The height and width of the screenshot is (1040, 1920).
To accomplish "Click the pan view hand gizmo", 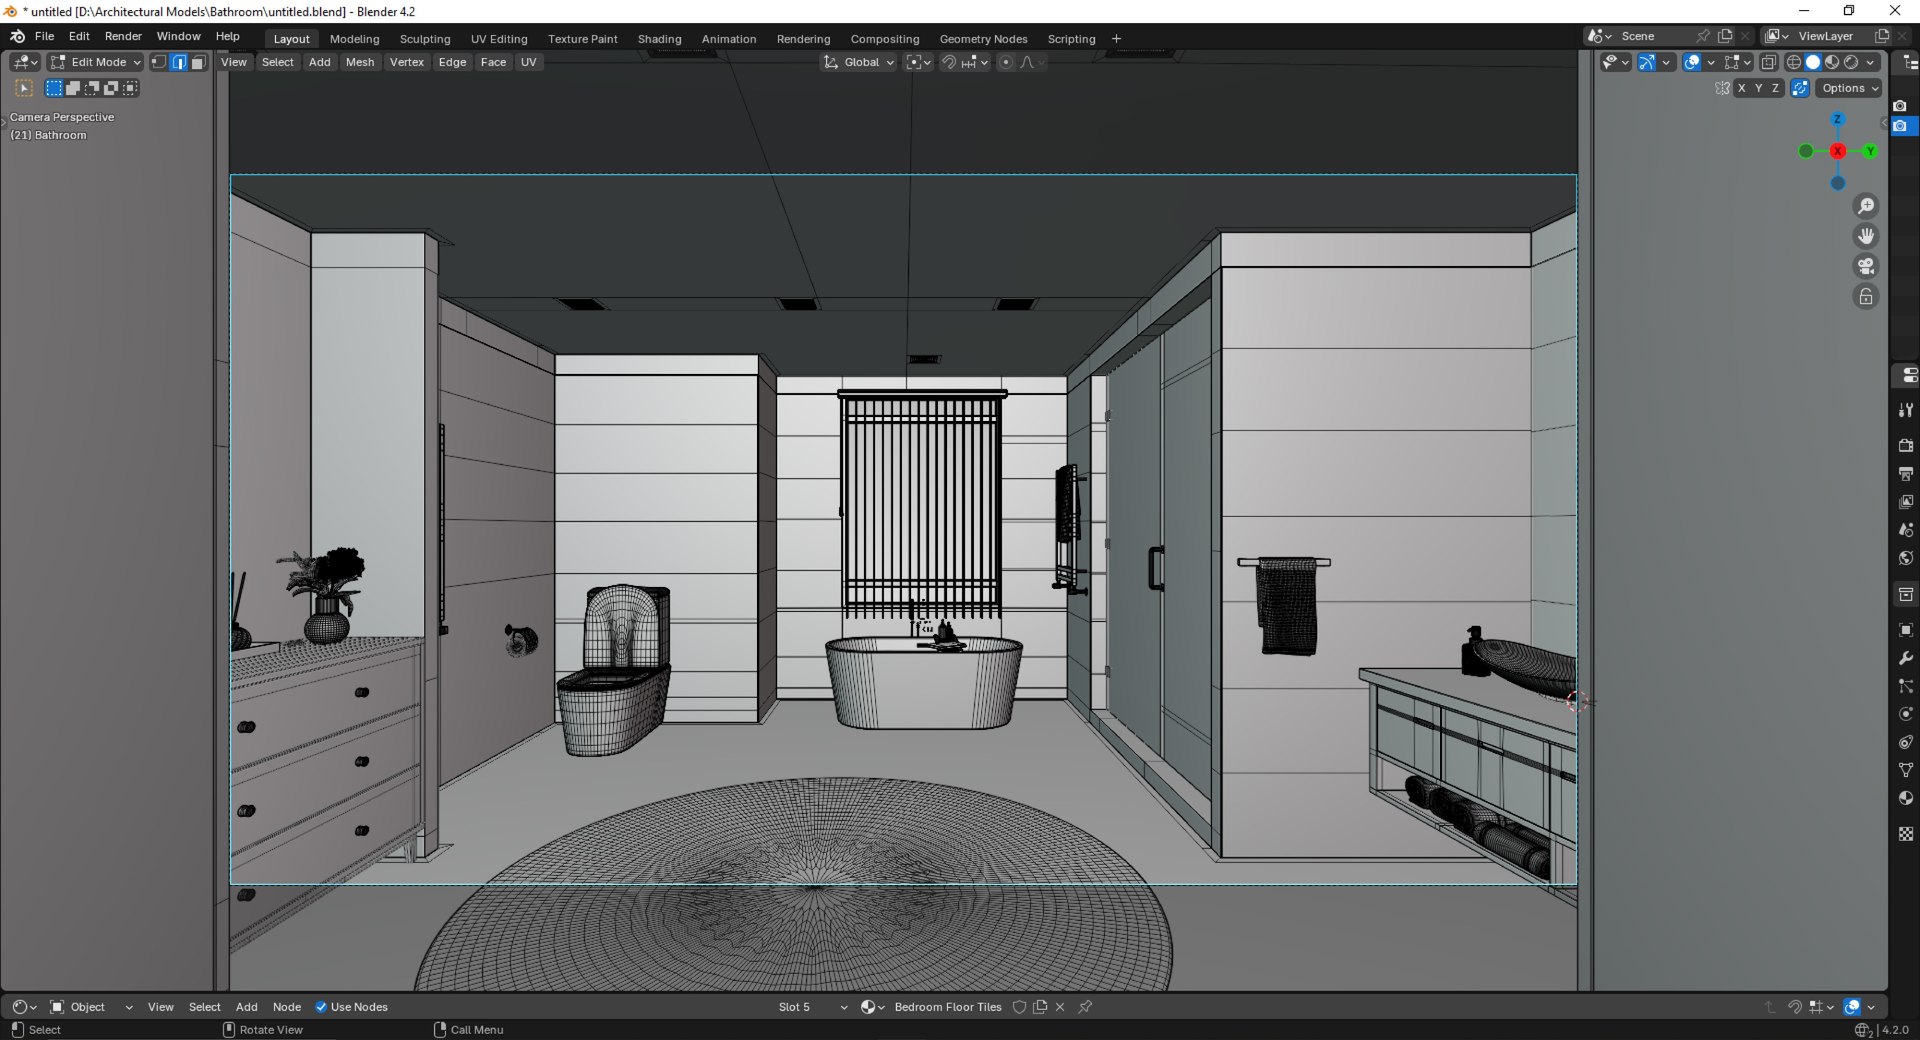I will [1866, 236].
